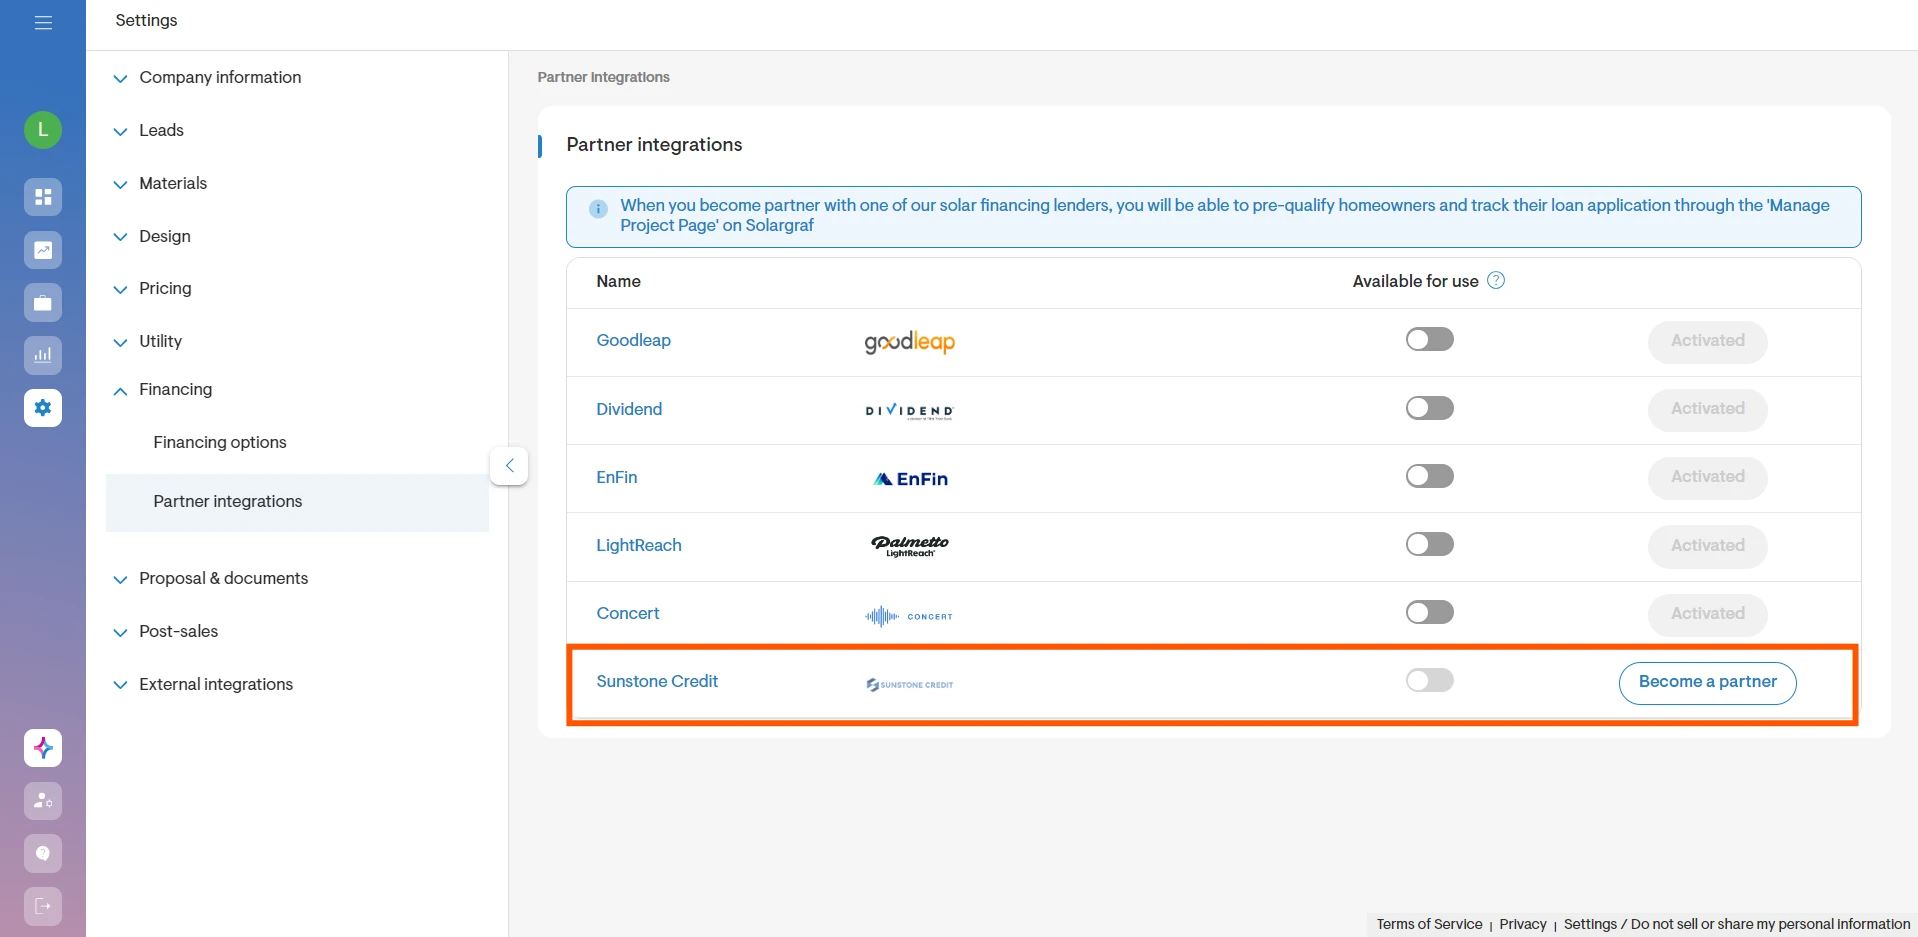1918x937 pixels.
Task: Open the bar chart reports sidebar icon
Action: click(43, 355)
